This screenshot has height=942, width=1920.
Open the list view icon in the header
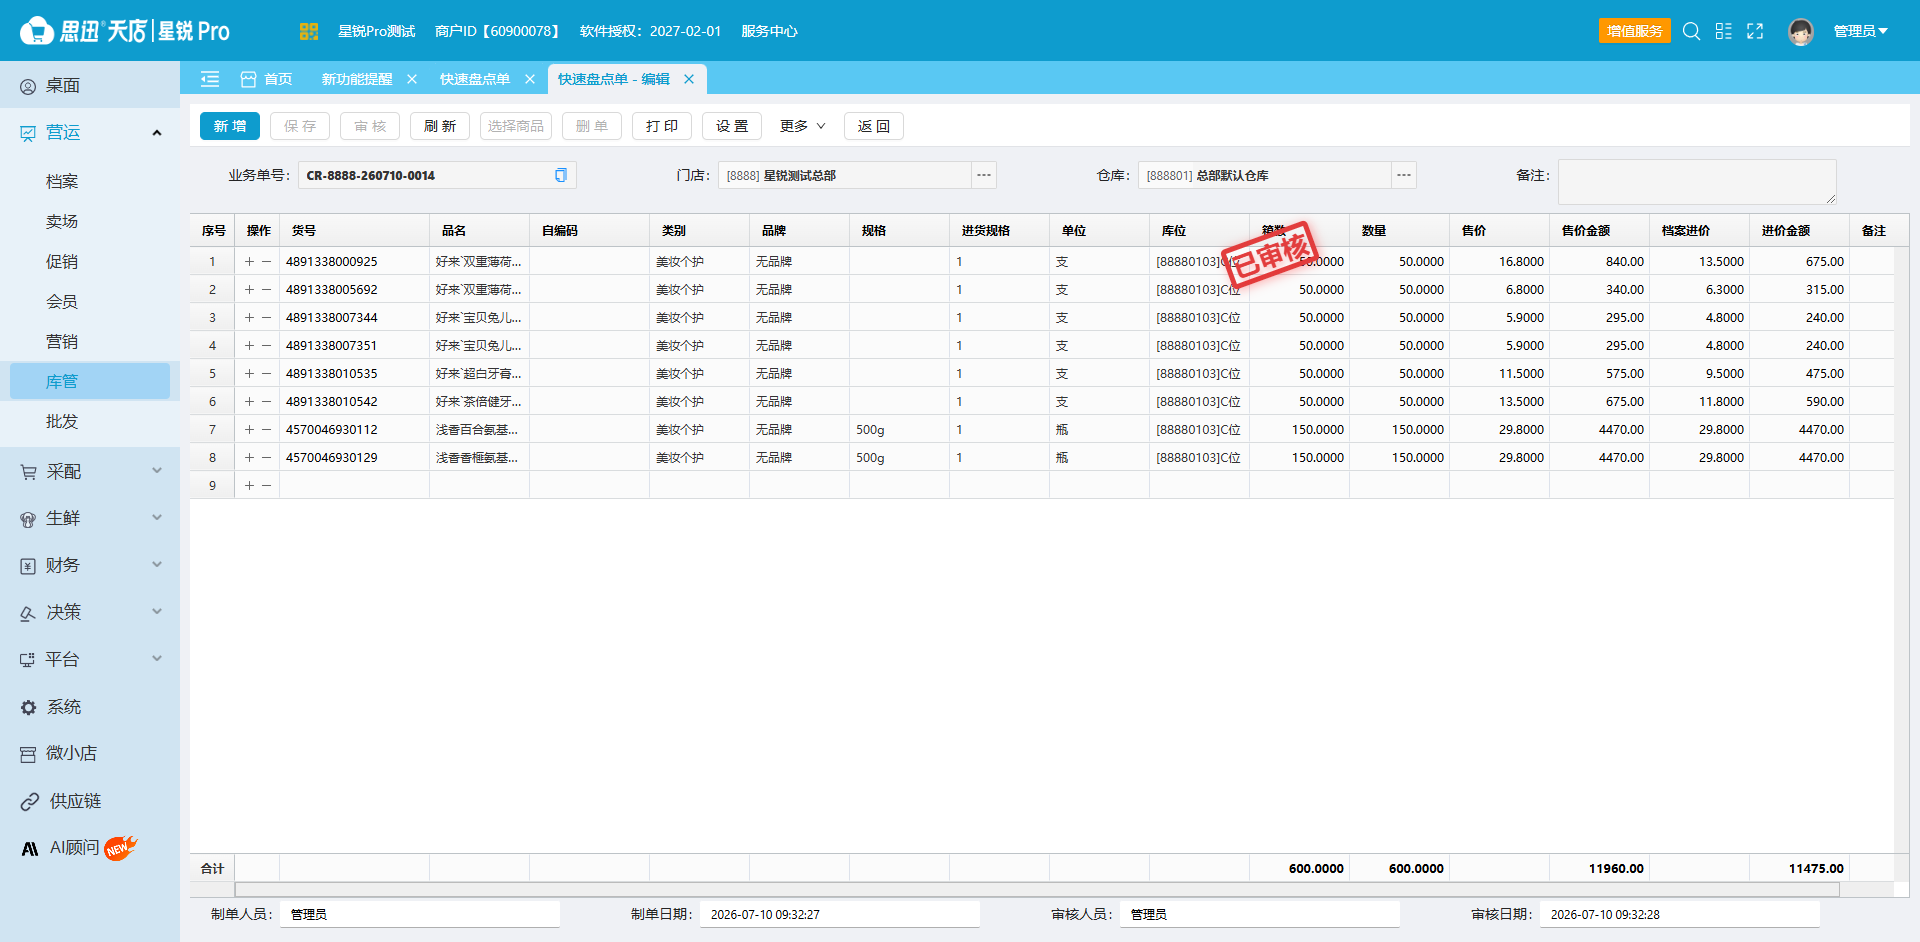coord(1723,31)
